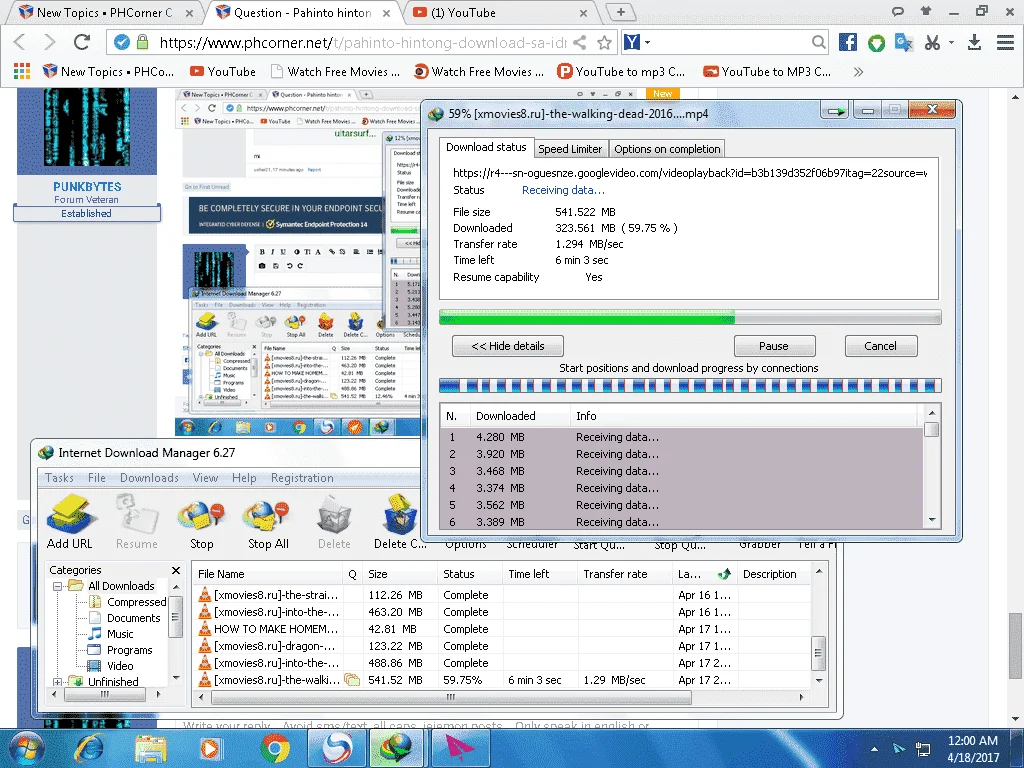Open browser downloads with the arrow icon
Viewport: 1024px width, 768px height.
tap(974, 42)
